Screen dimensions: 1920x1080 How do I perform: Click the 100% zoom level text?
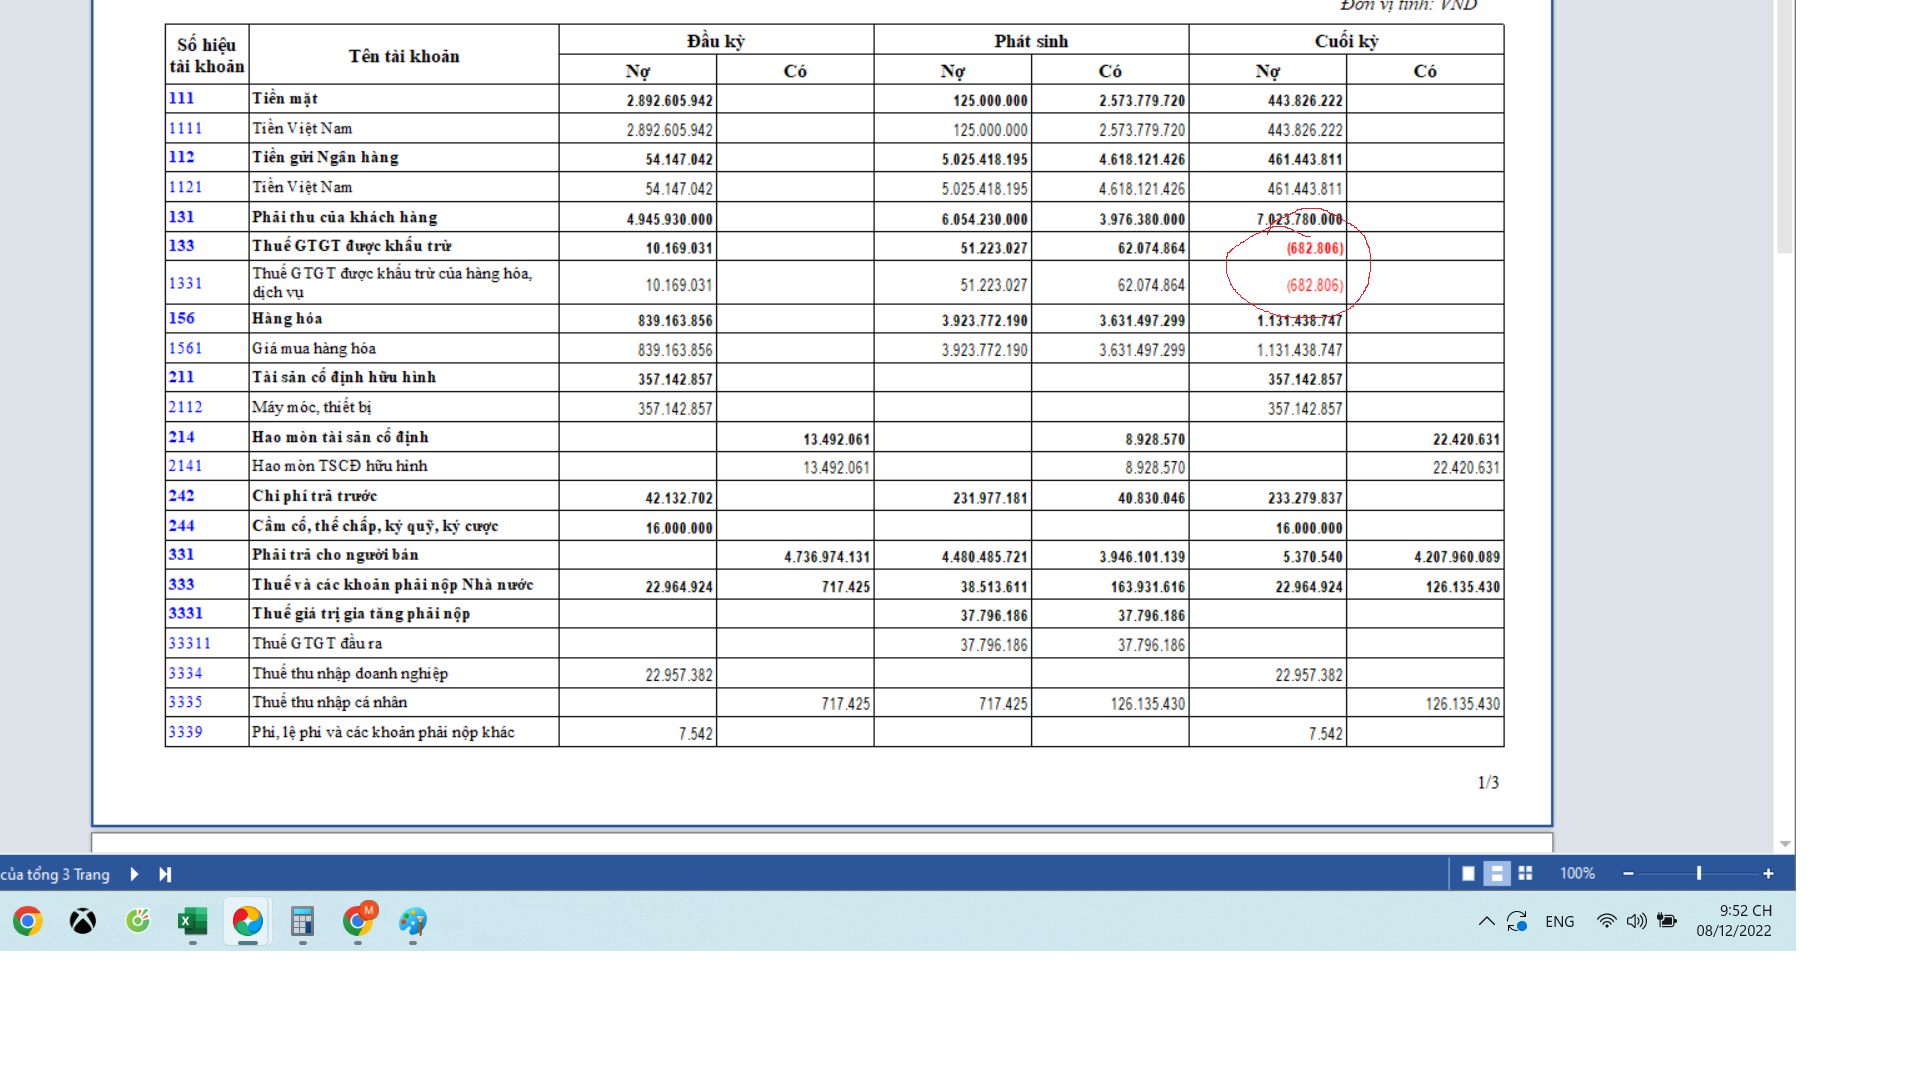pos(1577,873)
